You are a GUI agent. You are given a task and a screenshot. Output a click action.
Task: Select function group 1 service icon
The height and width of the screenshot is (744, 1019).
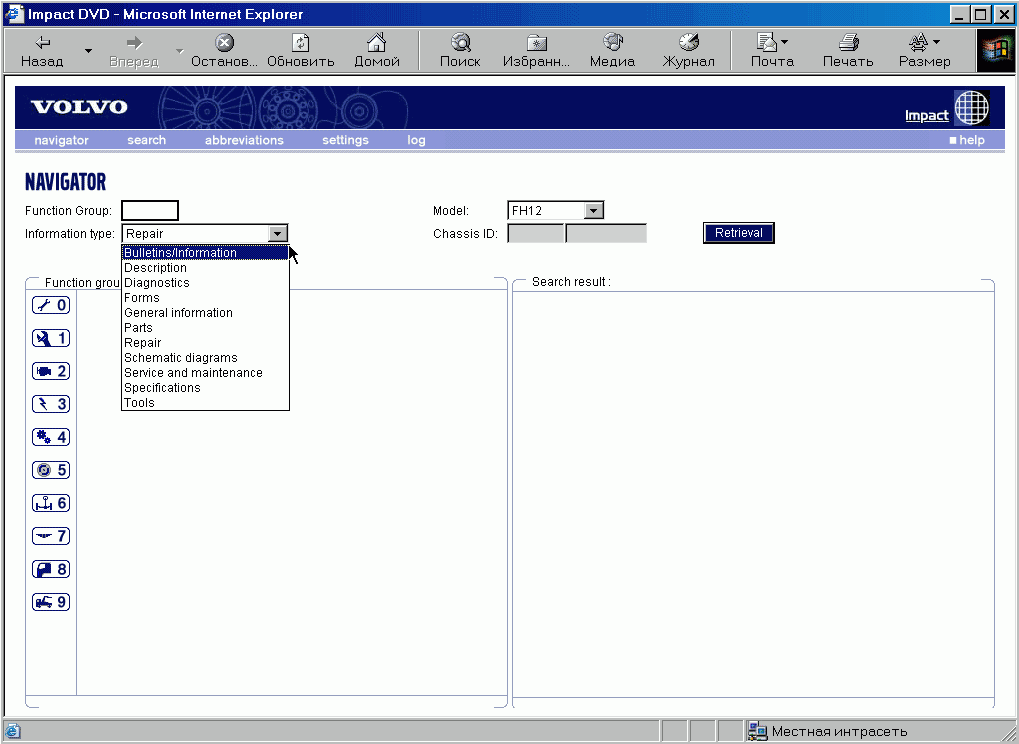click(x=51, y=338)
